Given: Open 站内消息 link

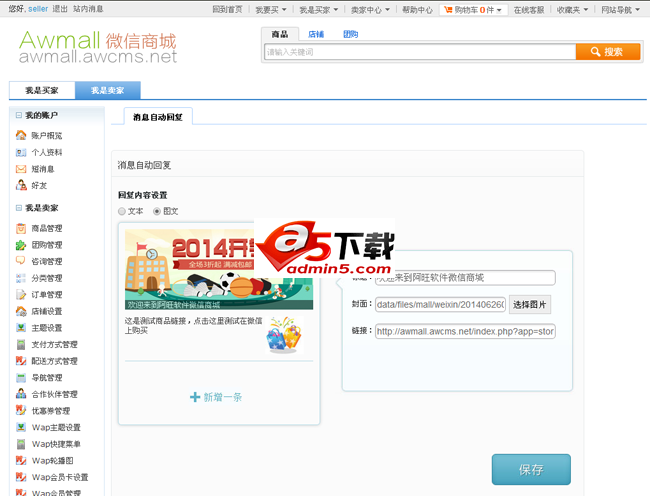Looking at the screenshot, I should point(88,9).
